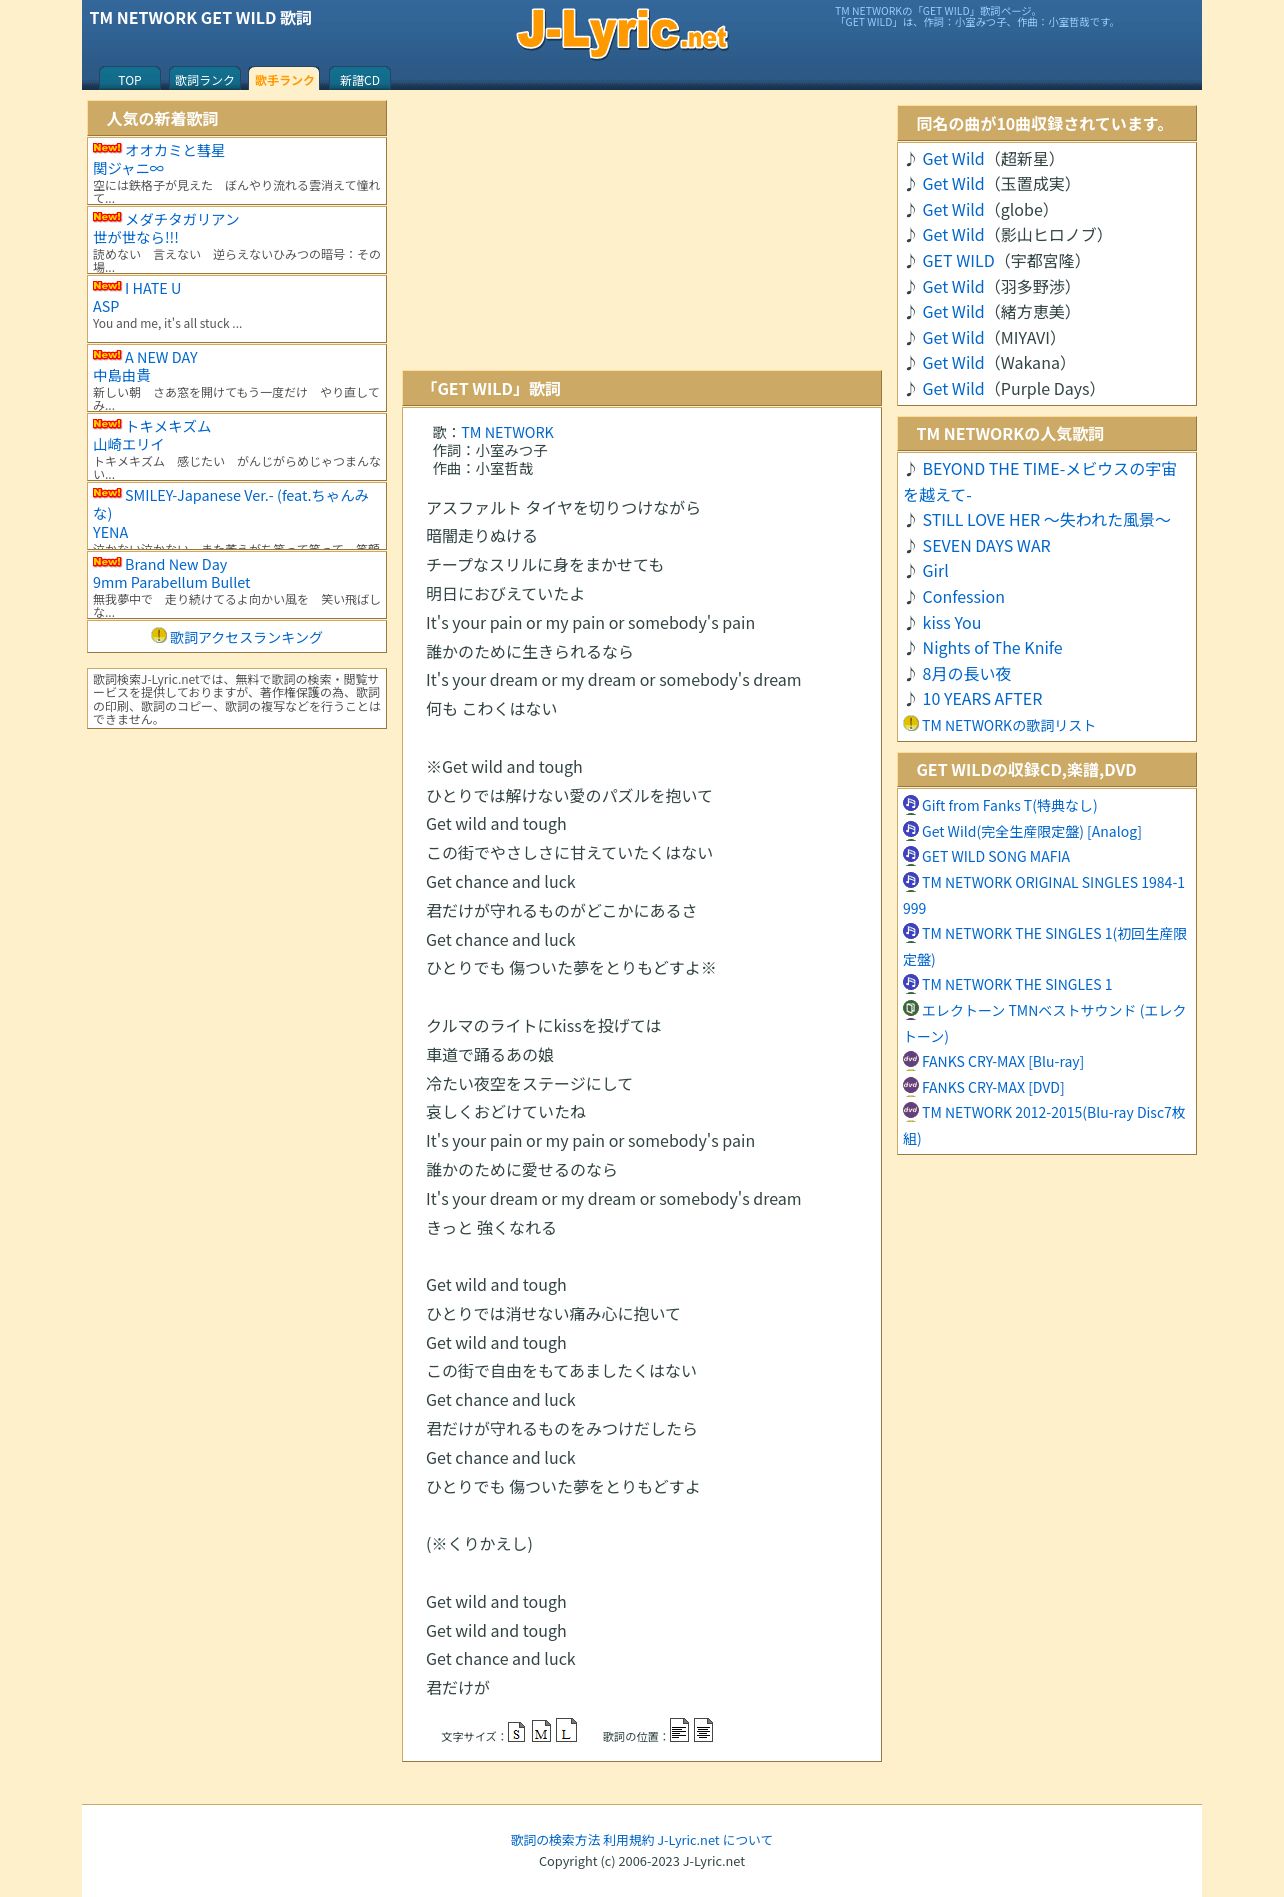Screen dimensions: 1284x1897
Task: Click CD icon beside GET WILD SONG MAFIA
Action: (911, 854)
